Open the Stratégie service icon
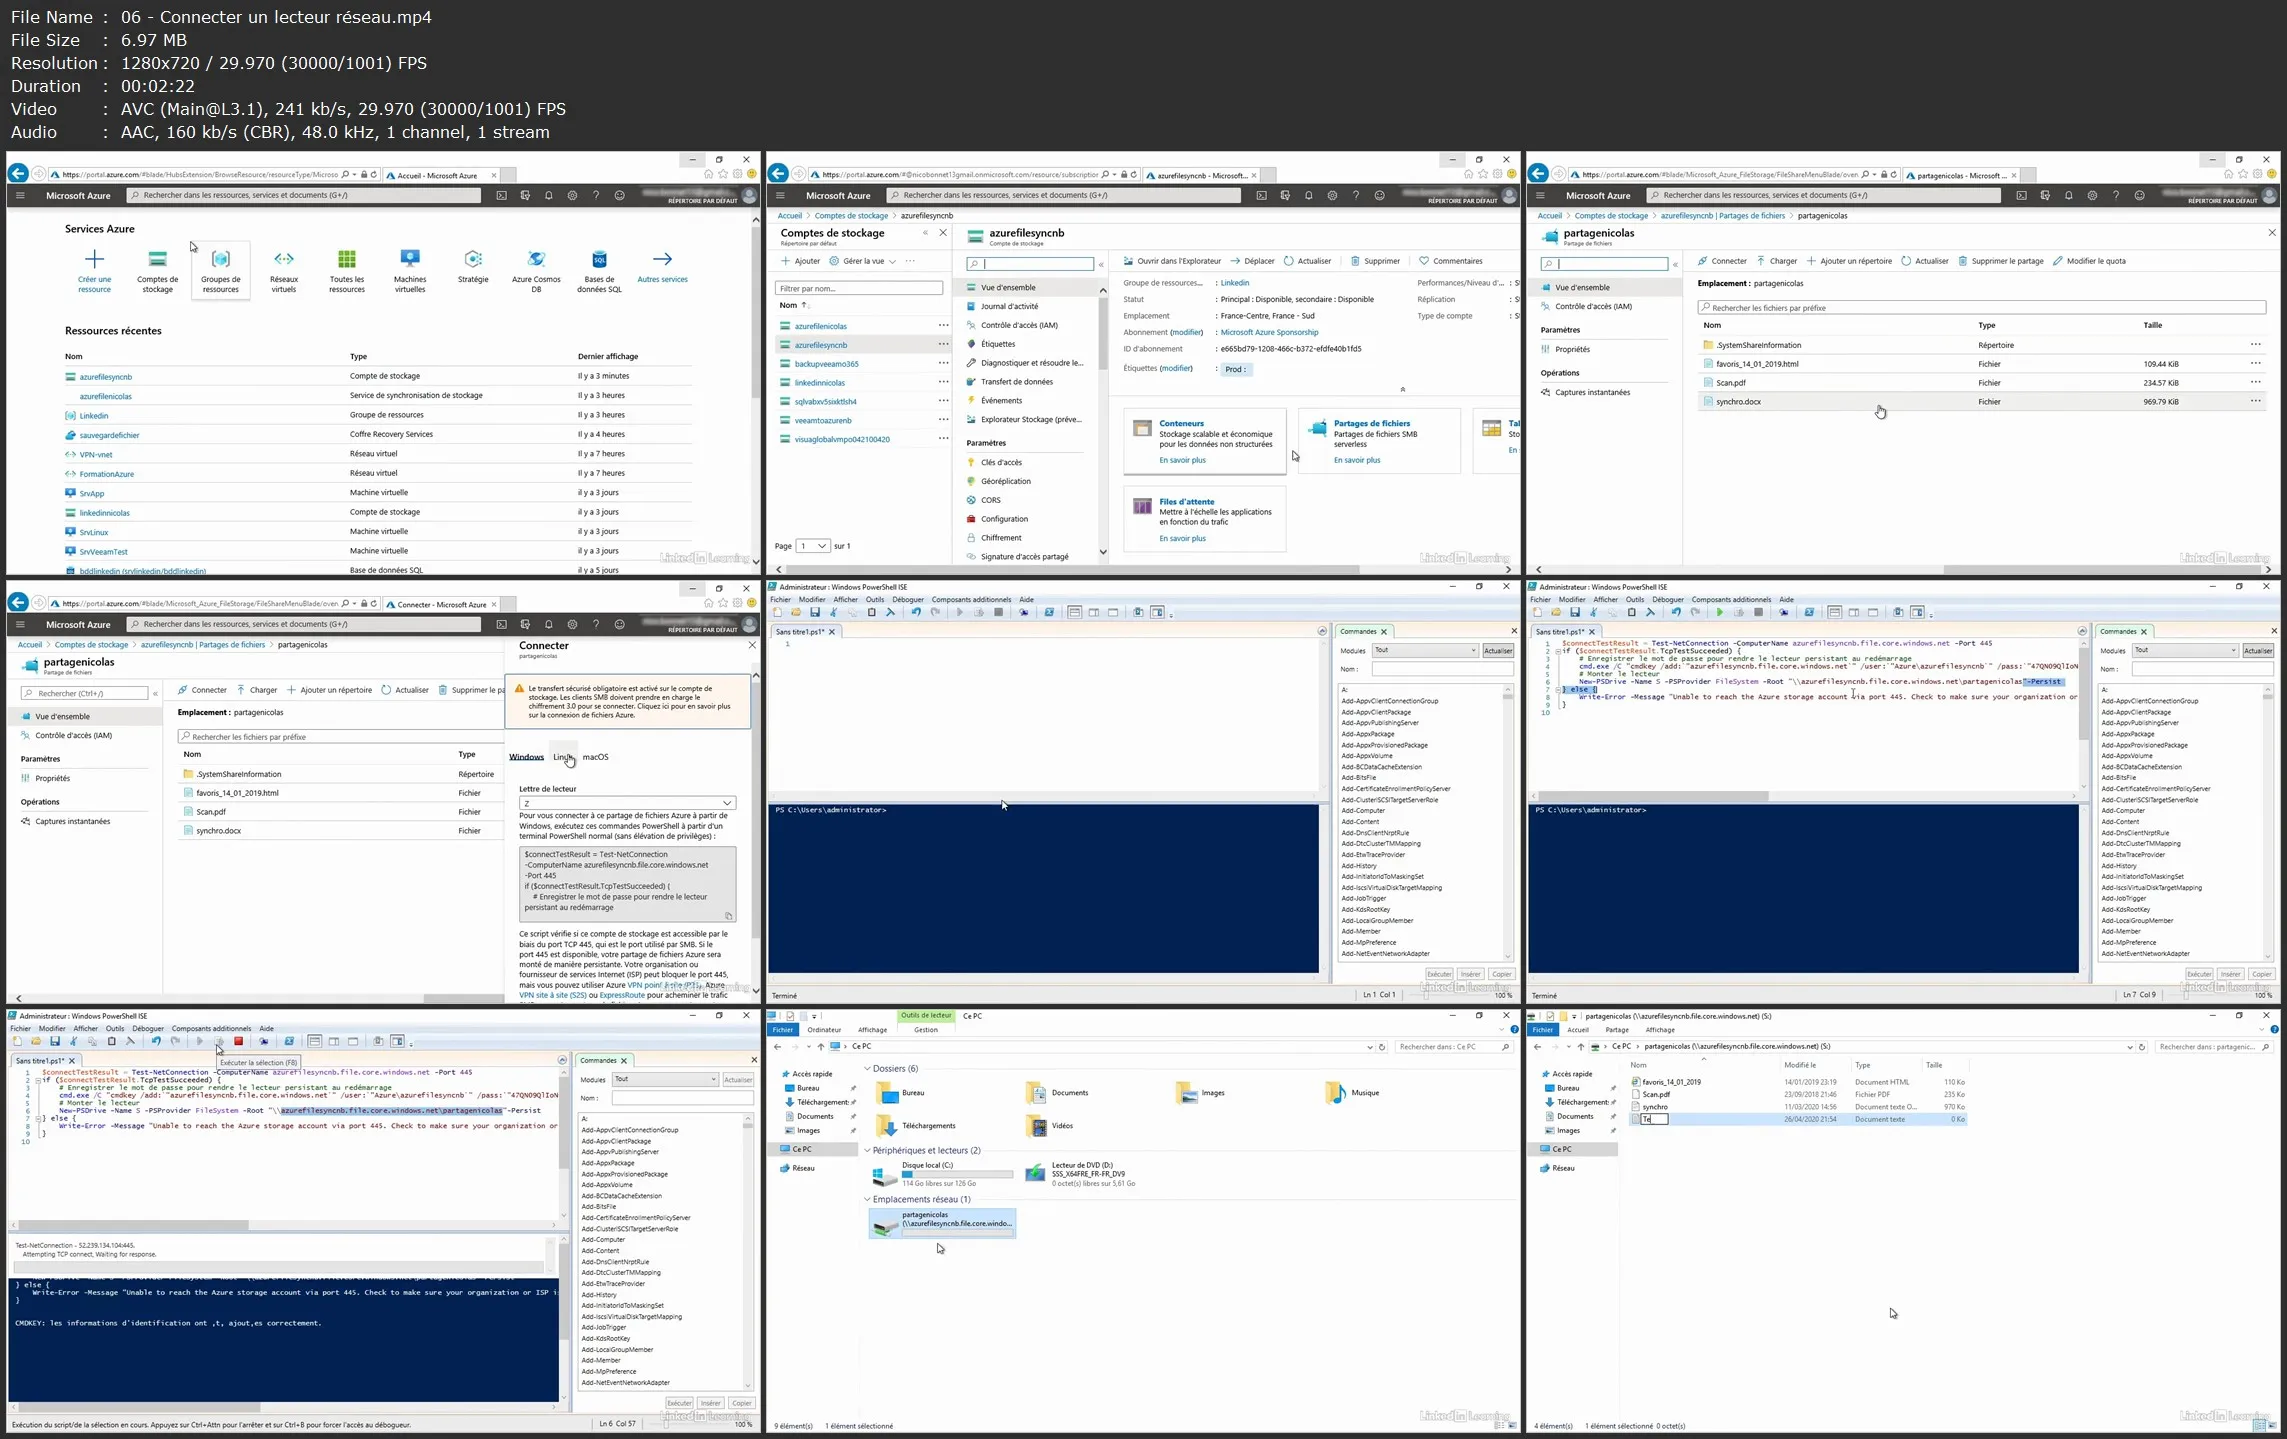Viewport: 2287px width, 1439px height. tap(473, 266)
